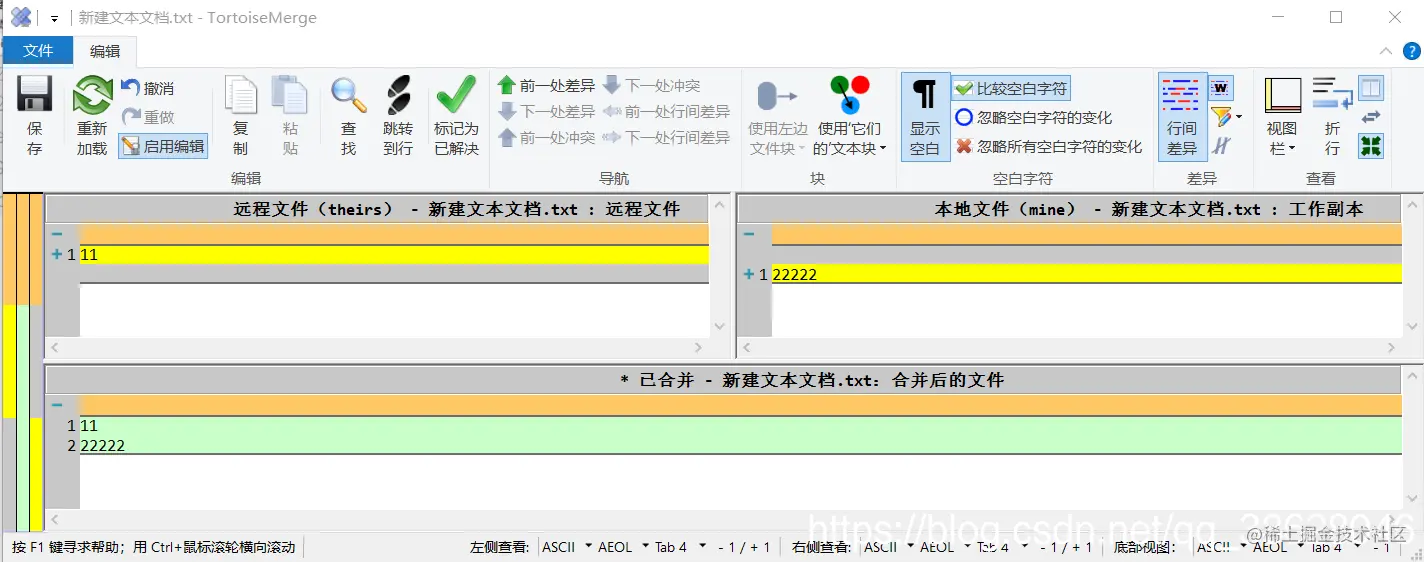This screenshot has height=562, width=1424.
Task: Select 忽略空白字符的变化 option
Action: click(1033, 118)
